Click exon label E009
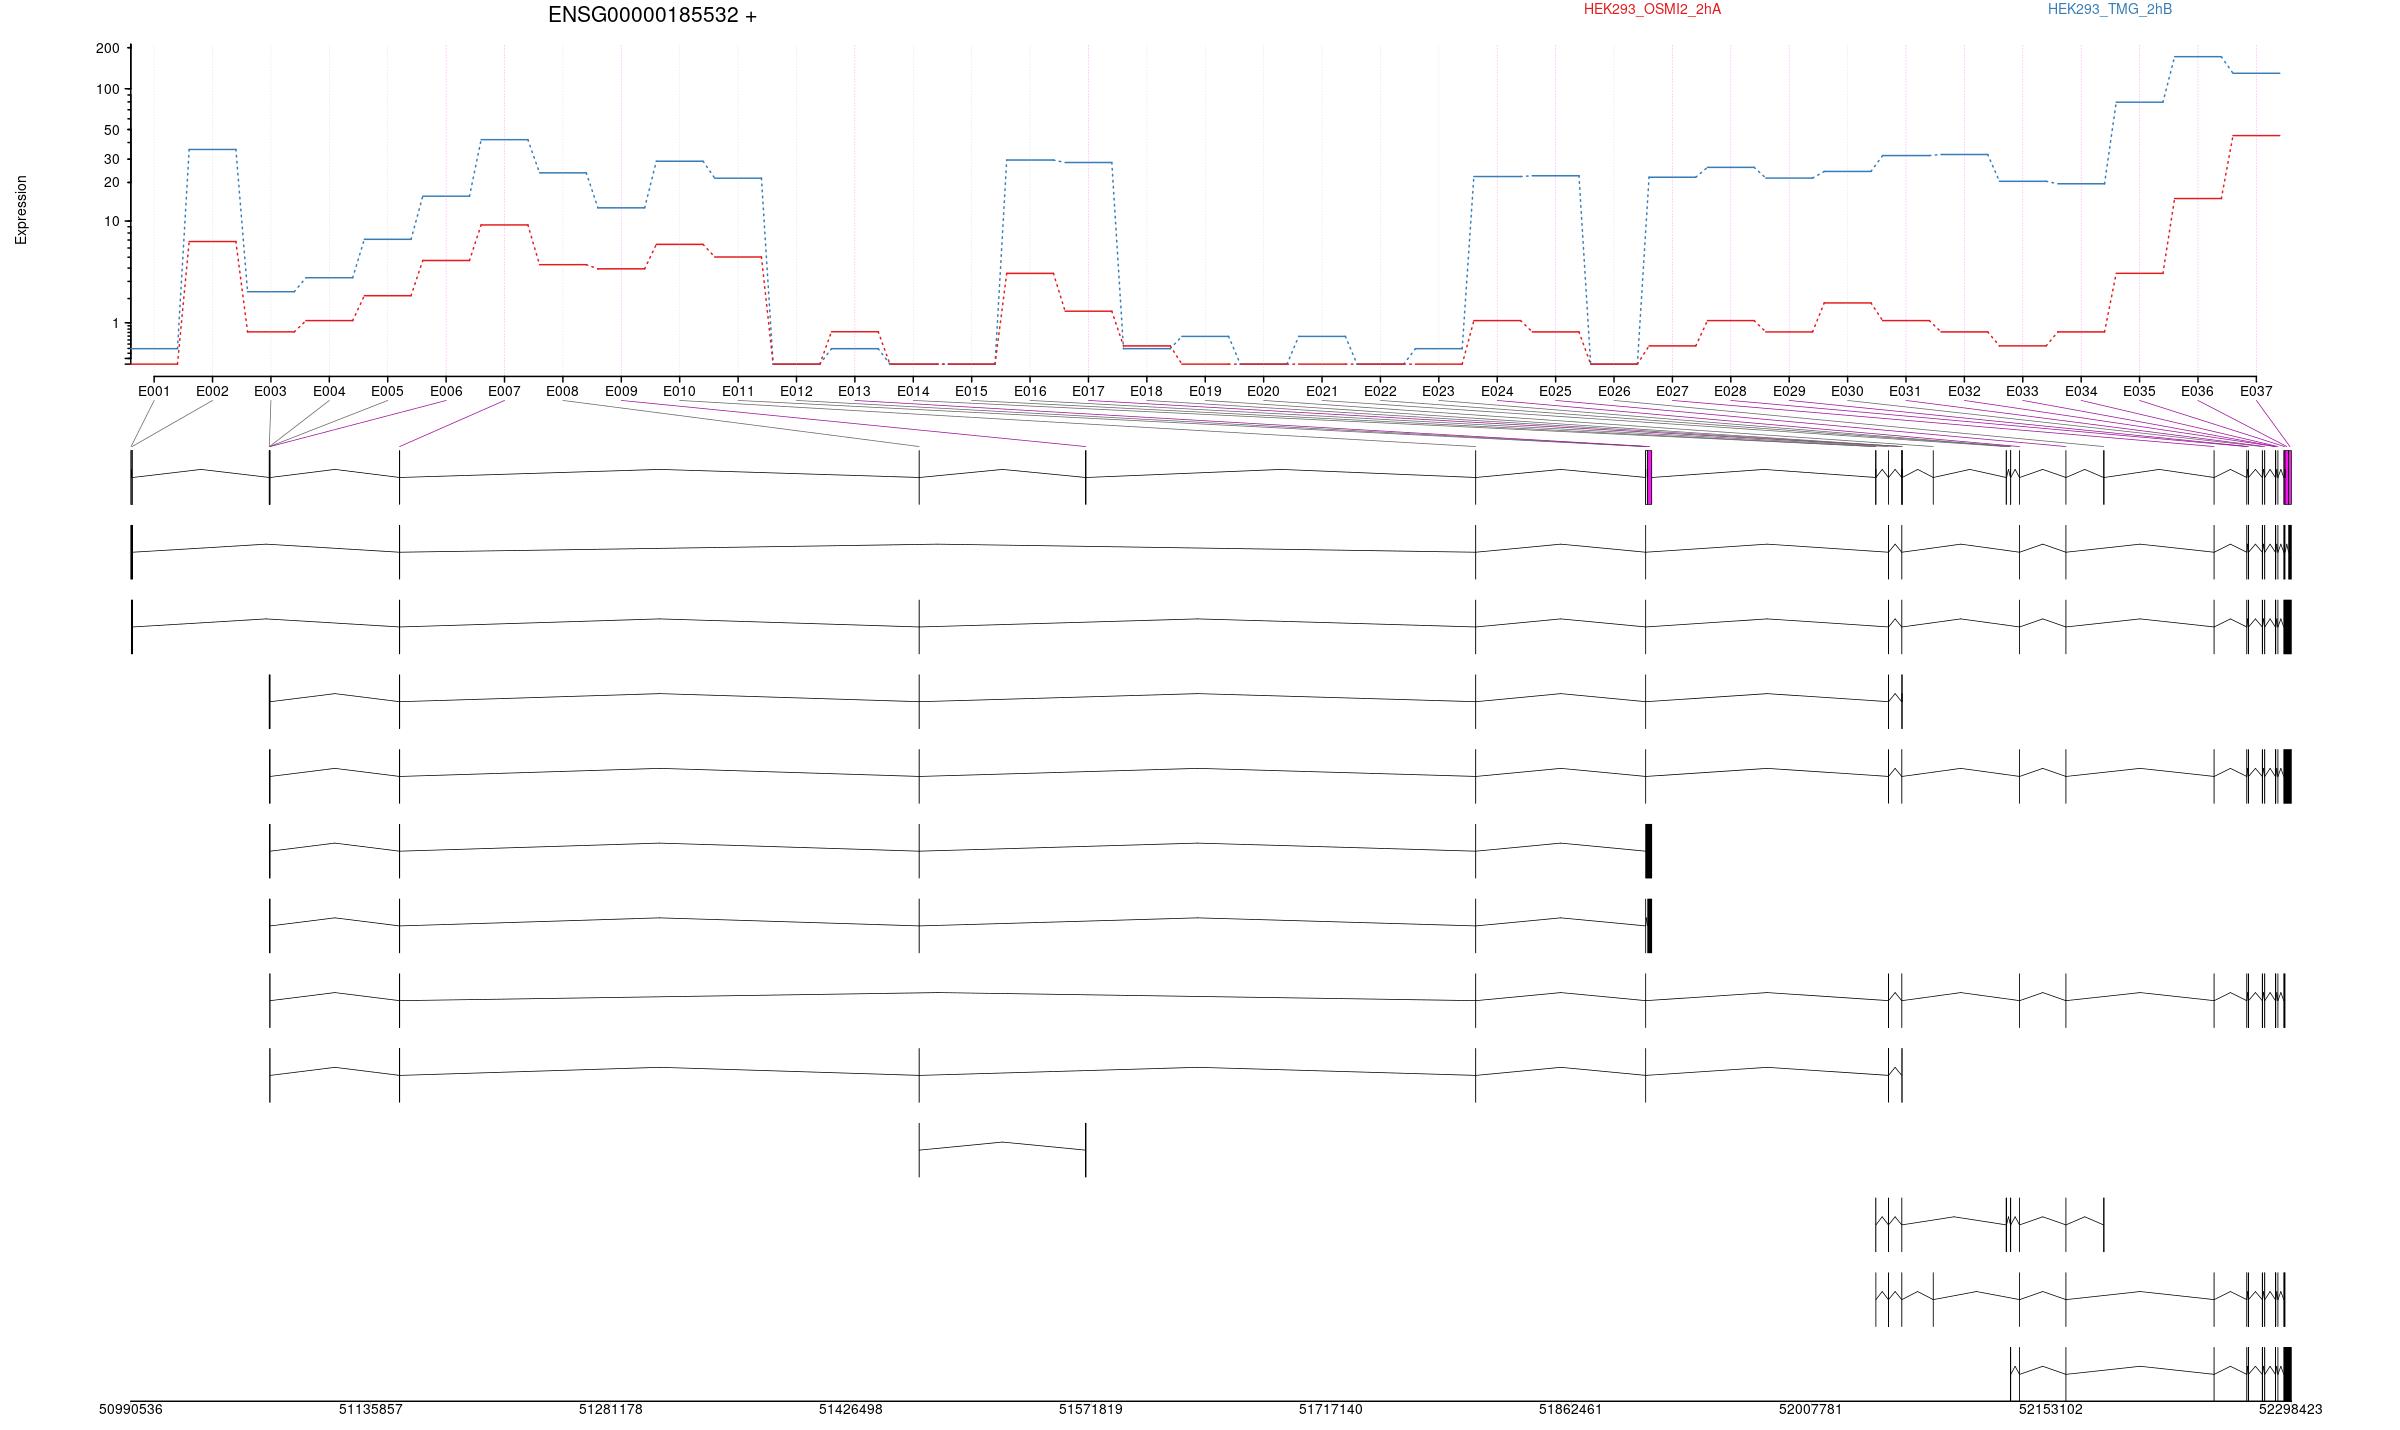 tap(621, 391)
